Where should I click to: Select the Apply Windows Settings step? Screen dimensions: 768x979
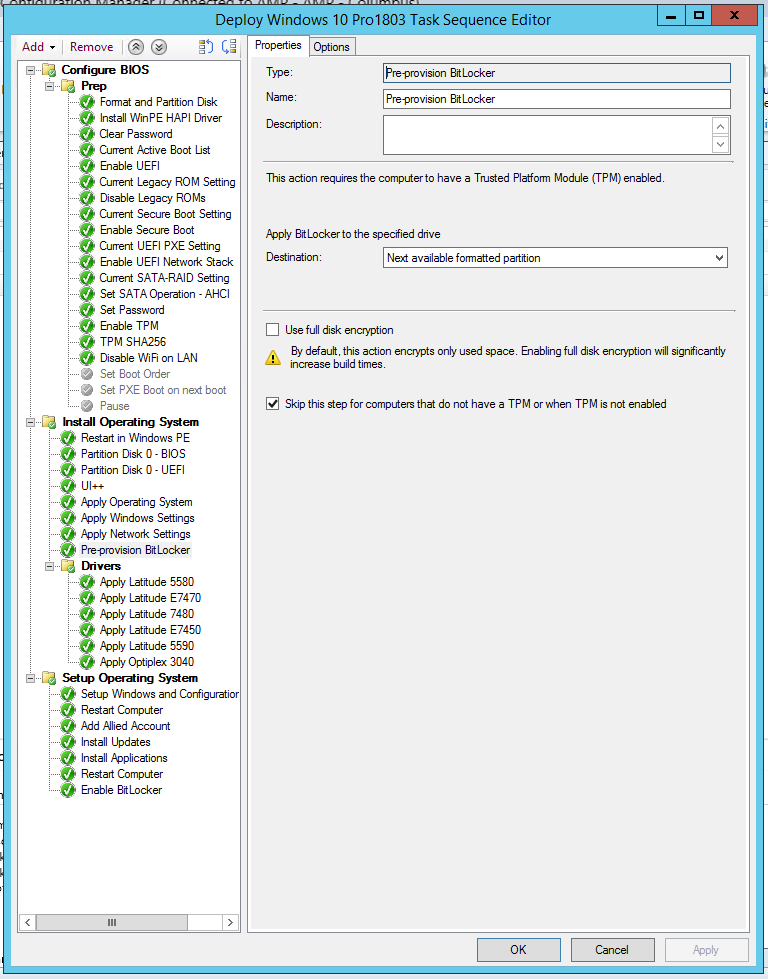tap(137, 518)
